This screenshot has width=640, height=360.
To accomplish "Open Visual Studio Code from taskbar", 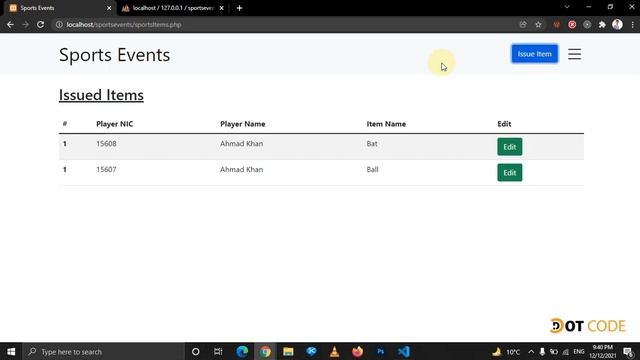I will tap(404, 351).
